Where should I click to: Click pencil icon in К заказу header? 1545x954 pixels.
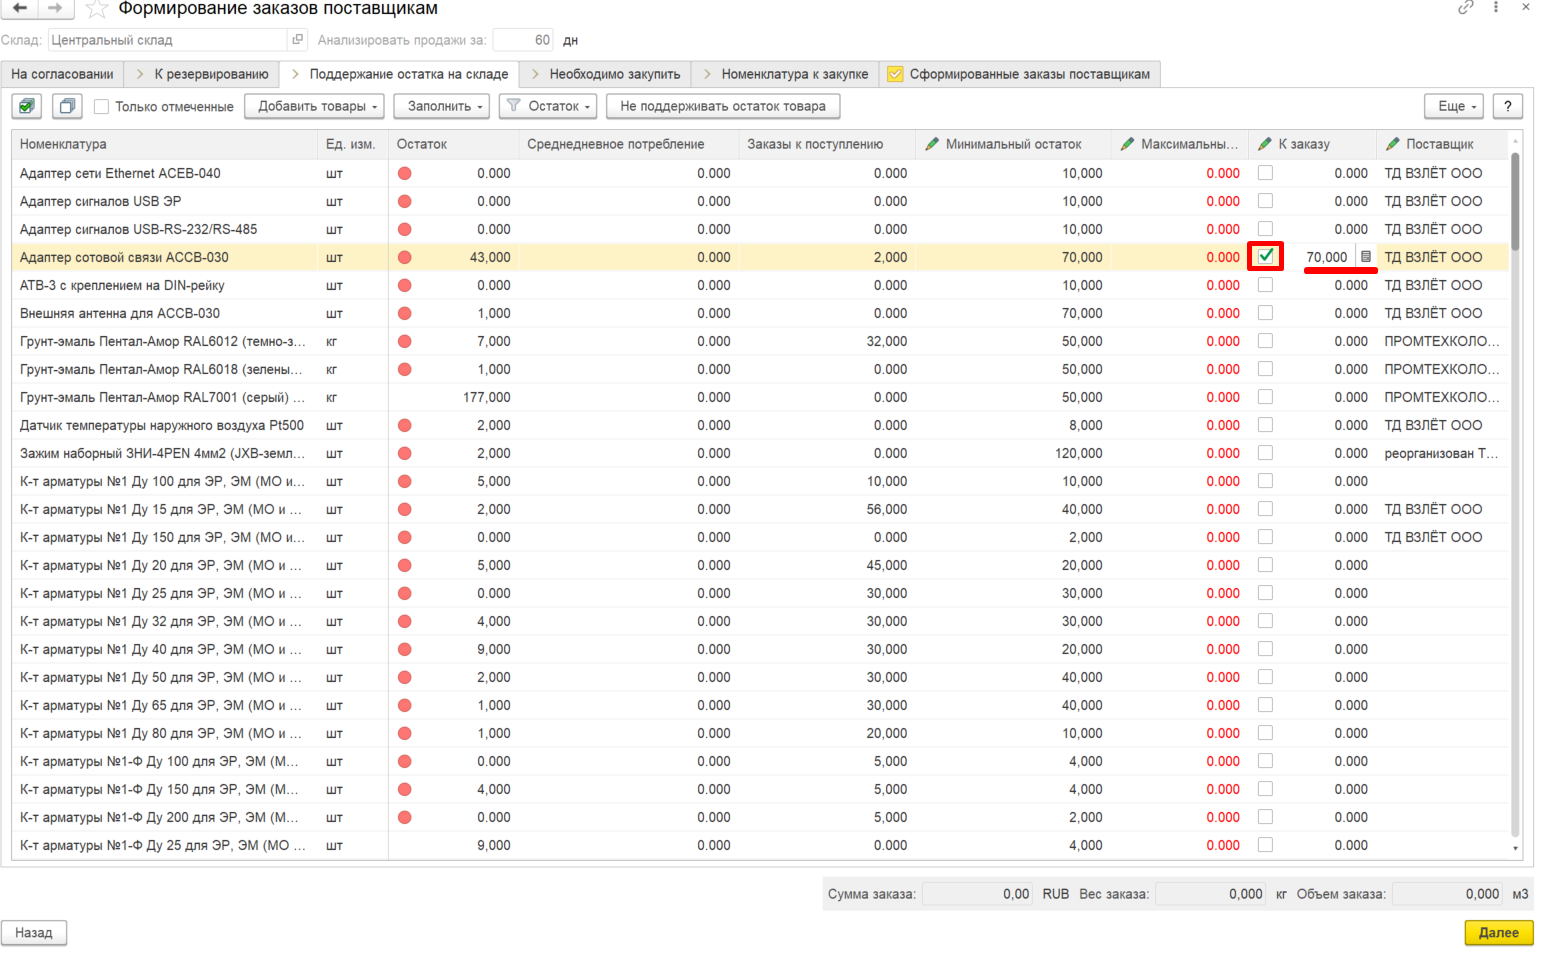click(x=1265, y=144)
